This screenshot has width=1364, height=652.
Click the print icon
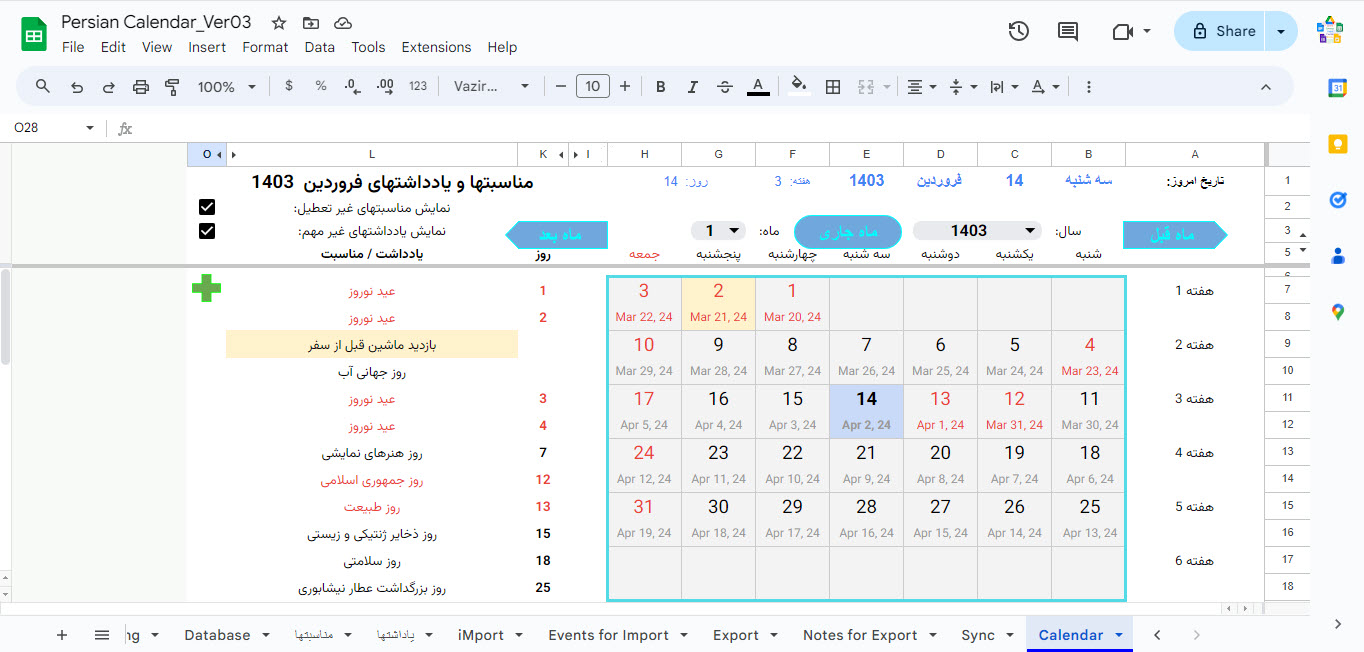click(x=141, y=87)
